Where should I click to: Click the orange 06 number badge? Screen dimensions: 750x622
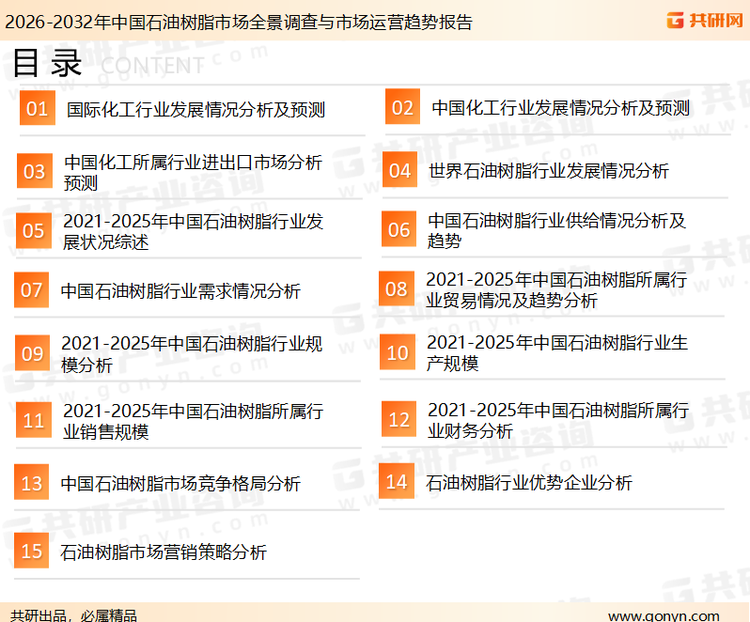point(399,229)
